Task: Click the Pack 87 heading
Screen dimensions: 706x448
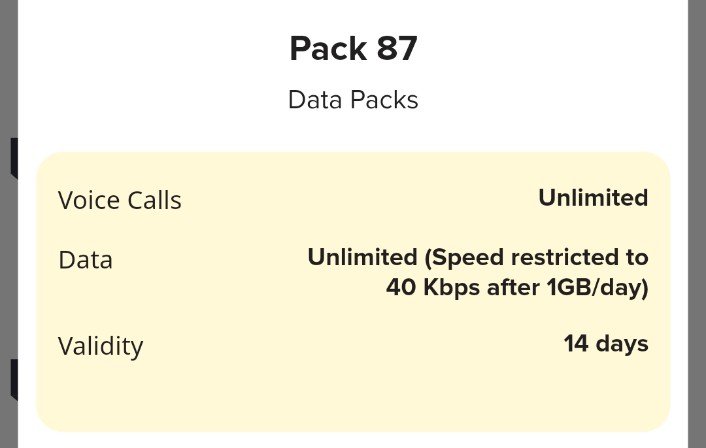Action: click(x=353, y=48)
